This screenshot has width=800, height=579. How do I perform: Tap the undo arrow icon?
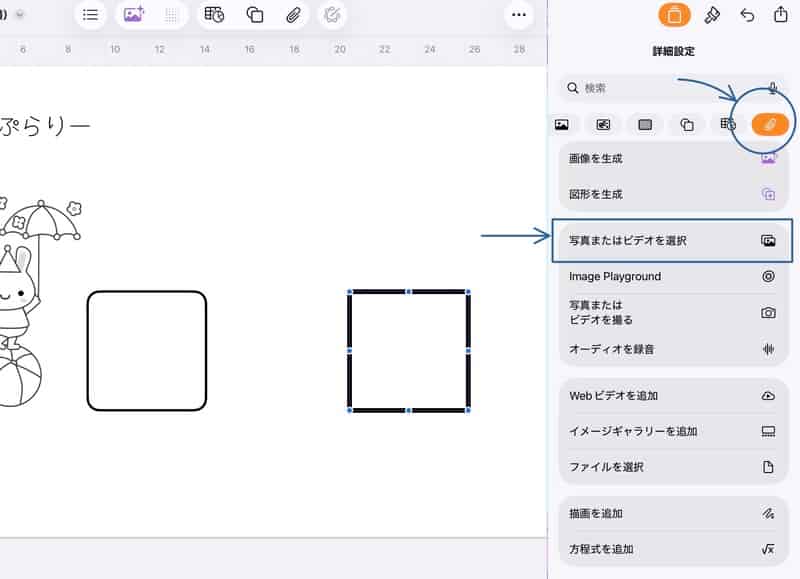747,15
